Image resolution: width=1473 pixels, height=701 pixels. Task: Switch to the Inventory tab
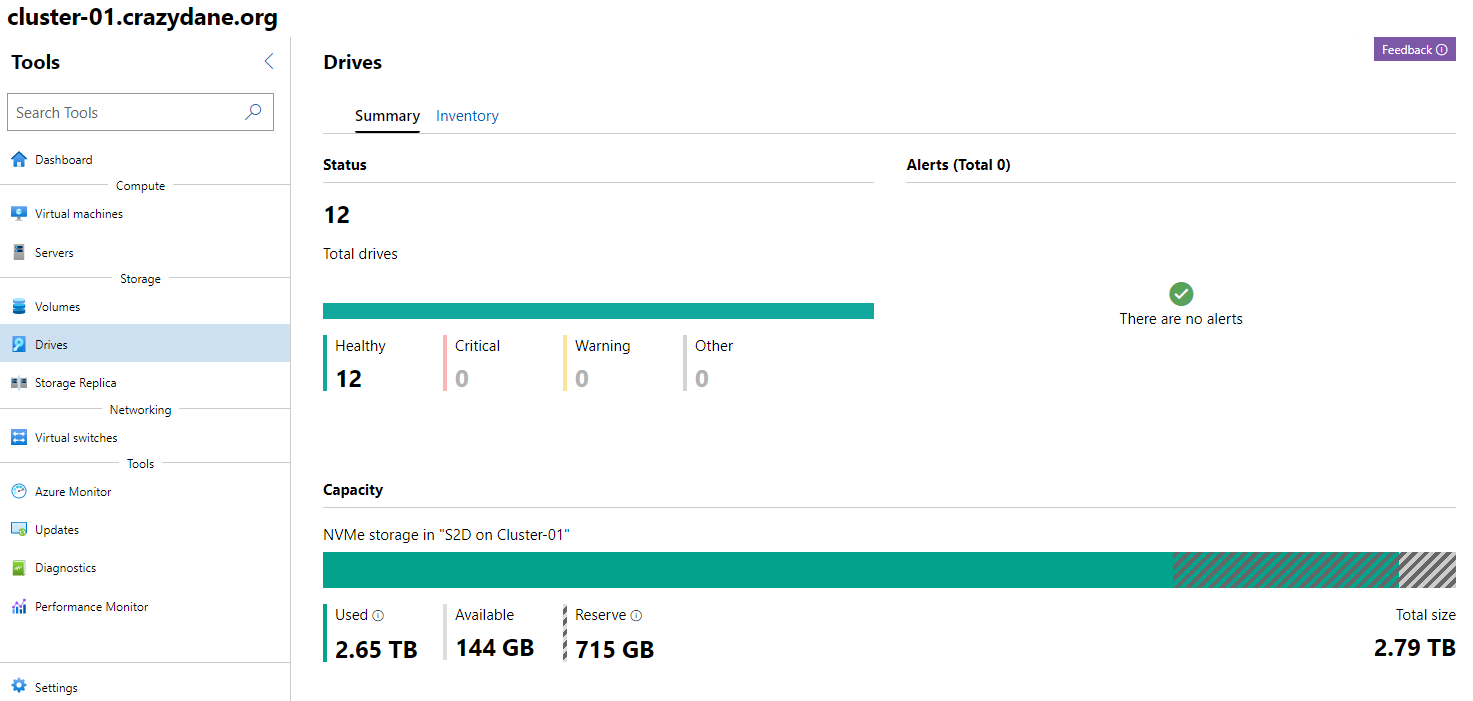[x=467, y=116]
